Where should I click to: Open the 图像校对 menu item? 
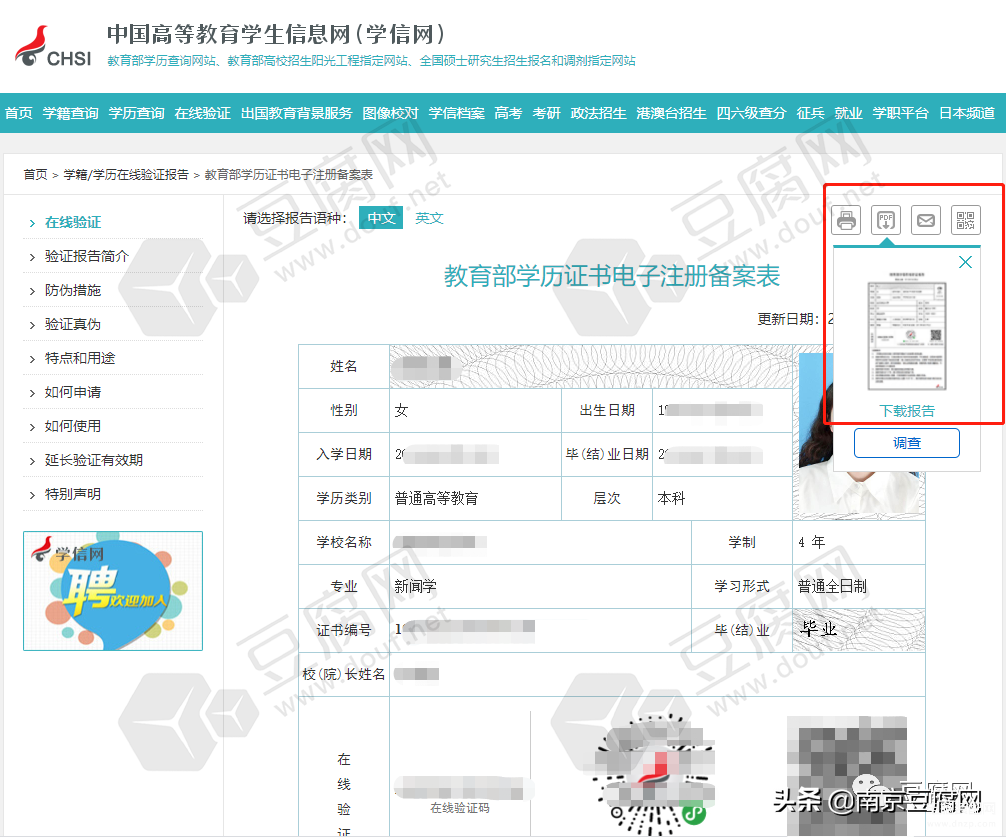[x=390, y=114]
